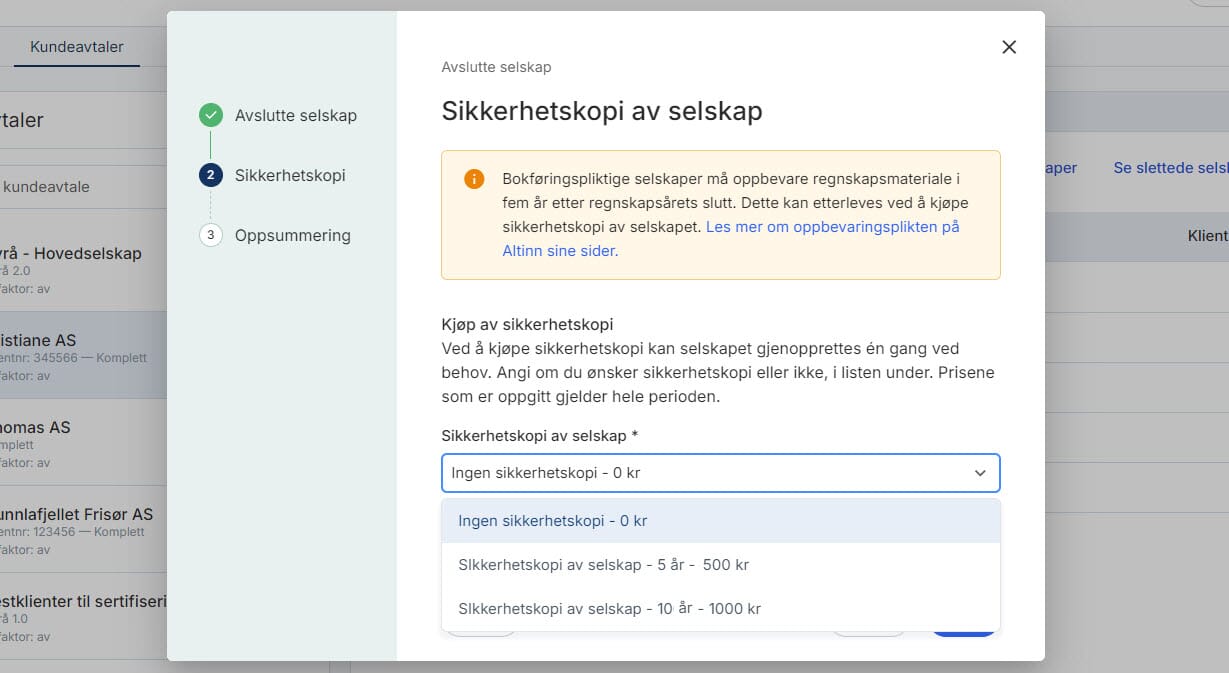
Task: Open the Sikkerhetskopi av selskap dropdown
Action: pyautogui.click(x=720, y=473)
